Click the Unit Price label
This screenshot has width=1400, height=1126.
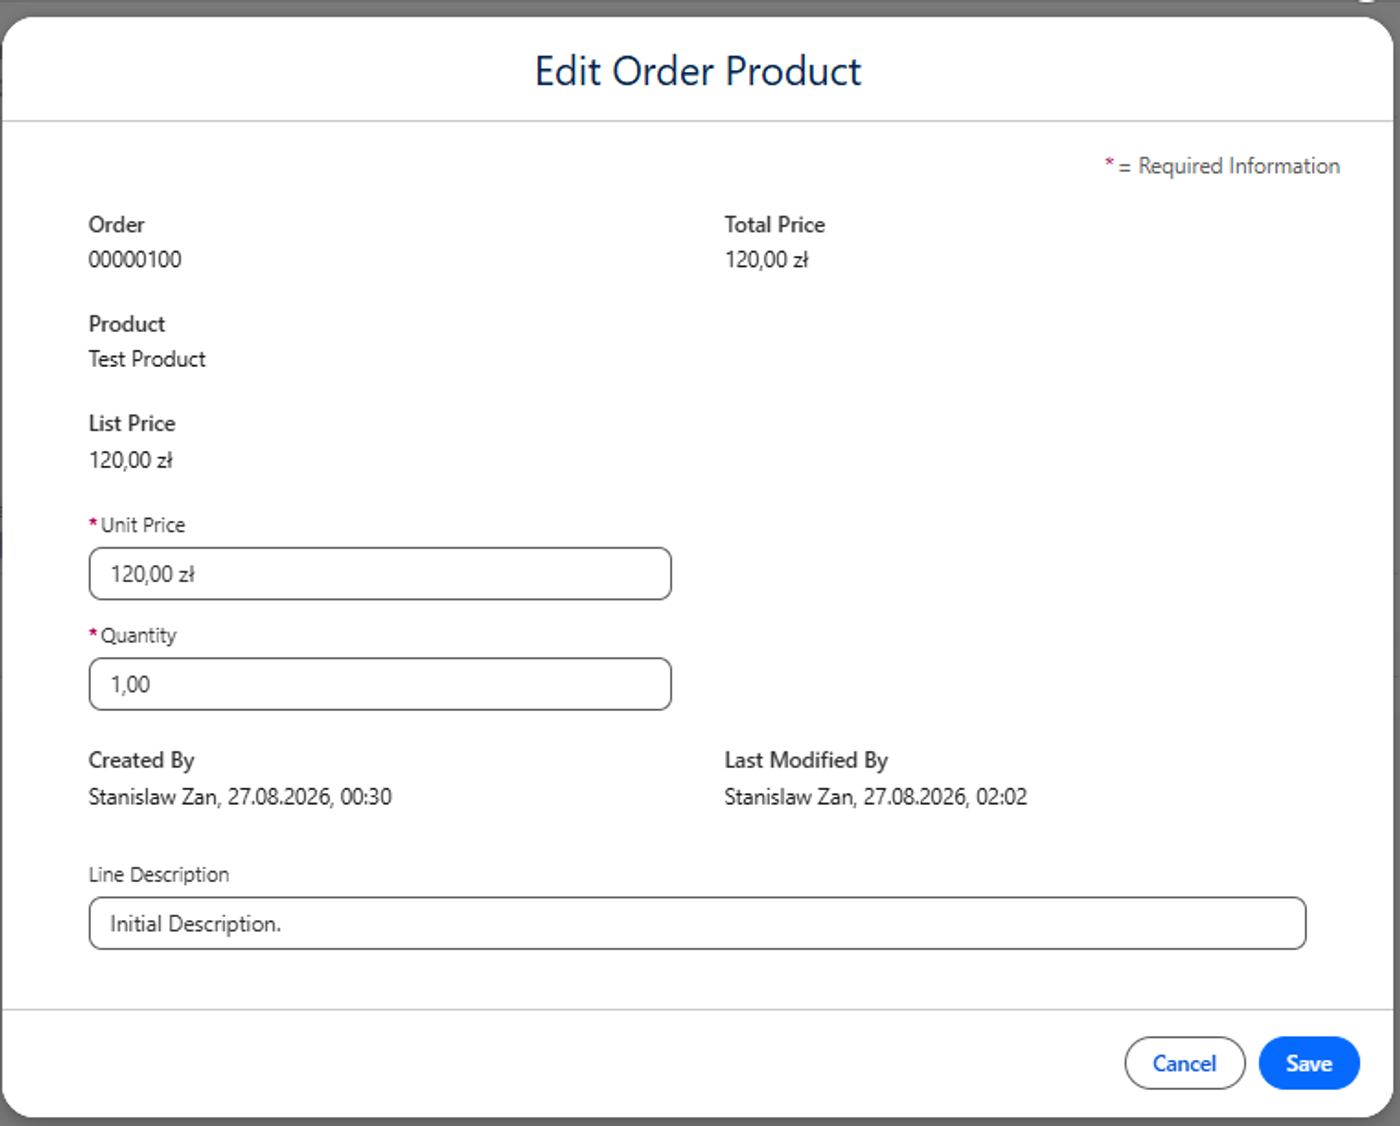(x=142, y=525)
